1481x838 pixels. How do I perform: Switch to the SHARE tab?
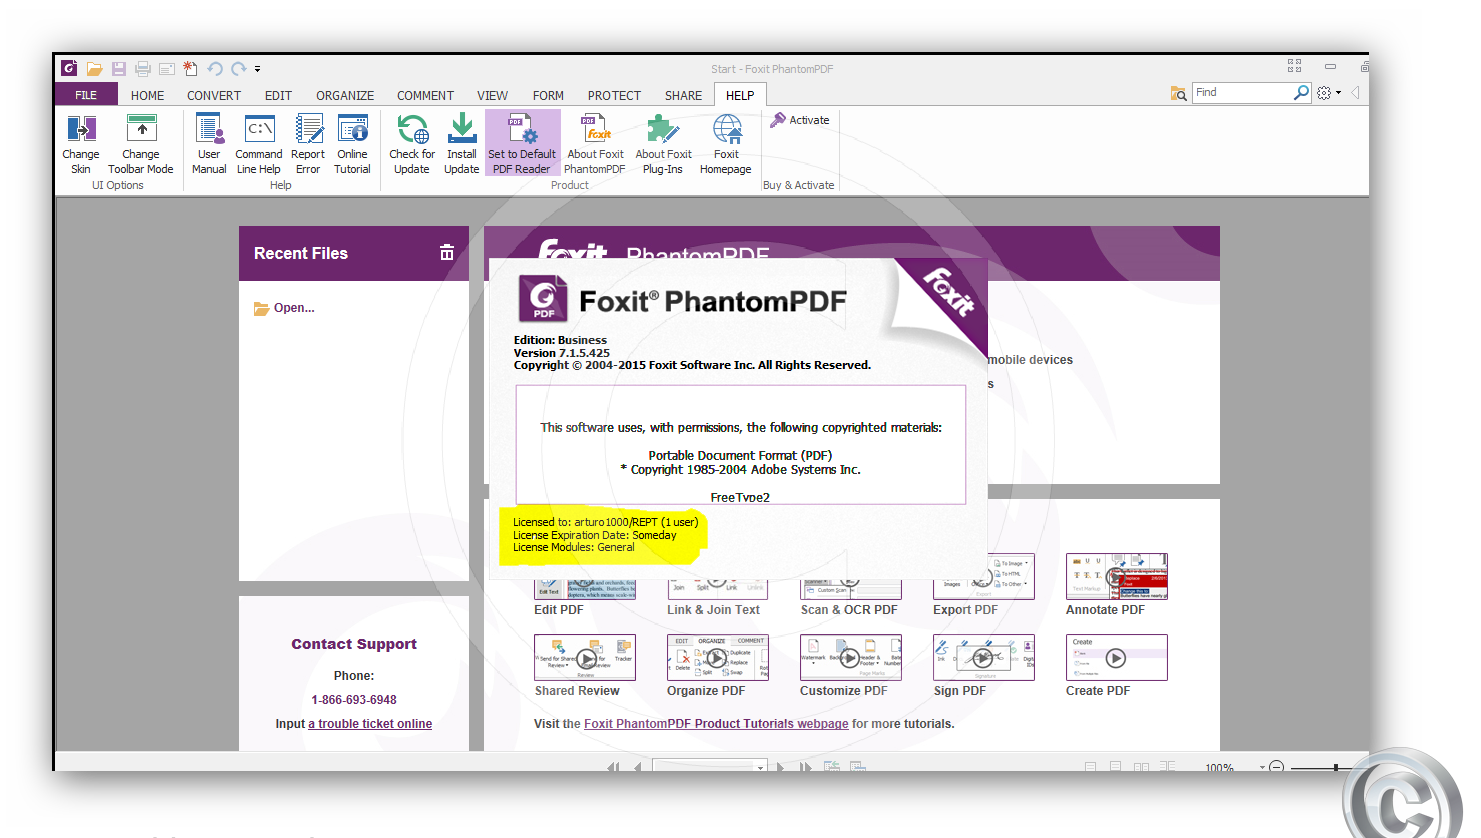(x=683, y=96)
